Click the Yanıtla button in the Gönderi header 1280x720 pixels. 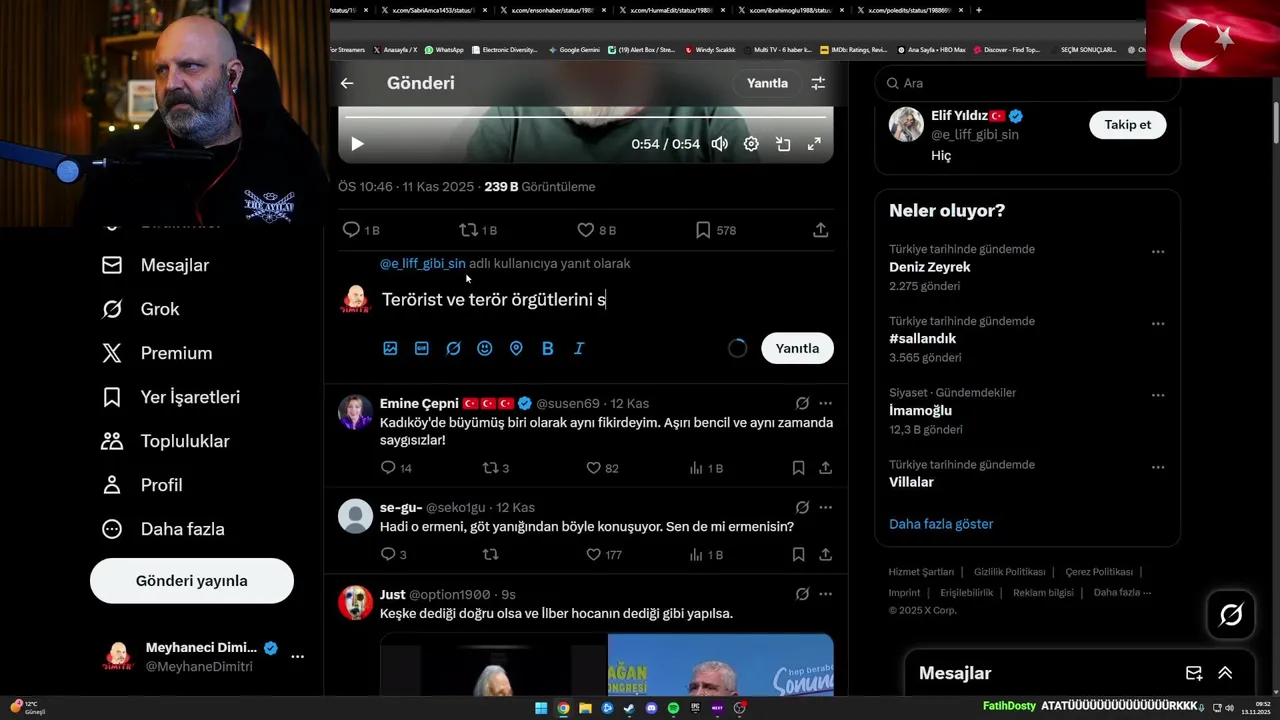(x=767, y=84)
